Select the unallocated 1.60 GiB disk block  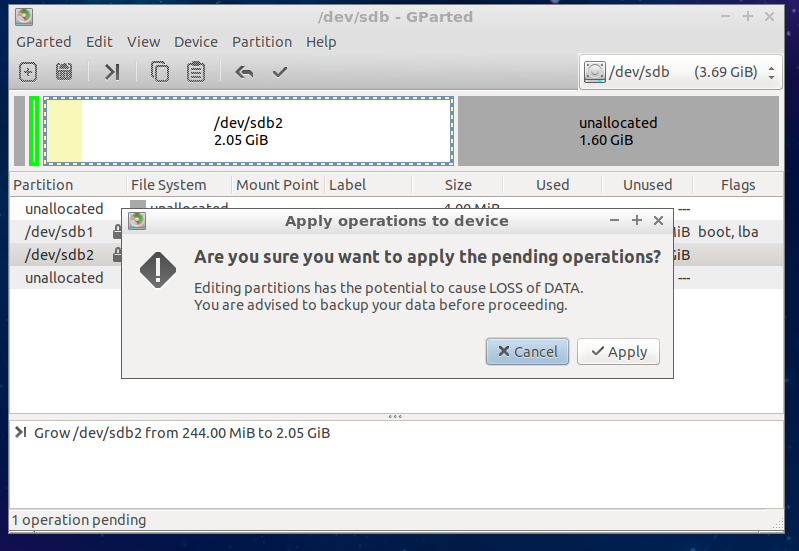pyautogui.click(x=618, y=131)
